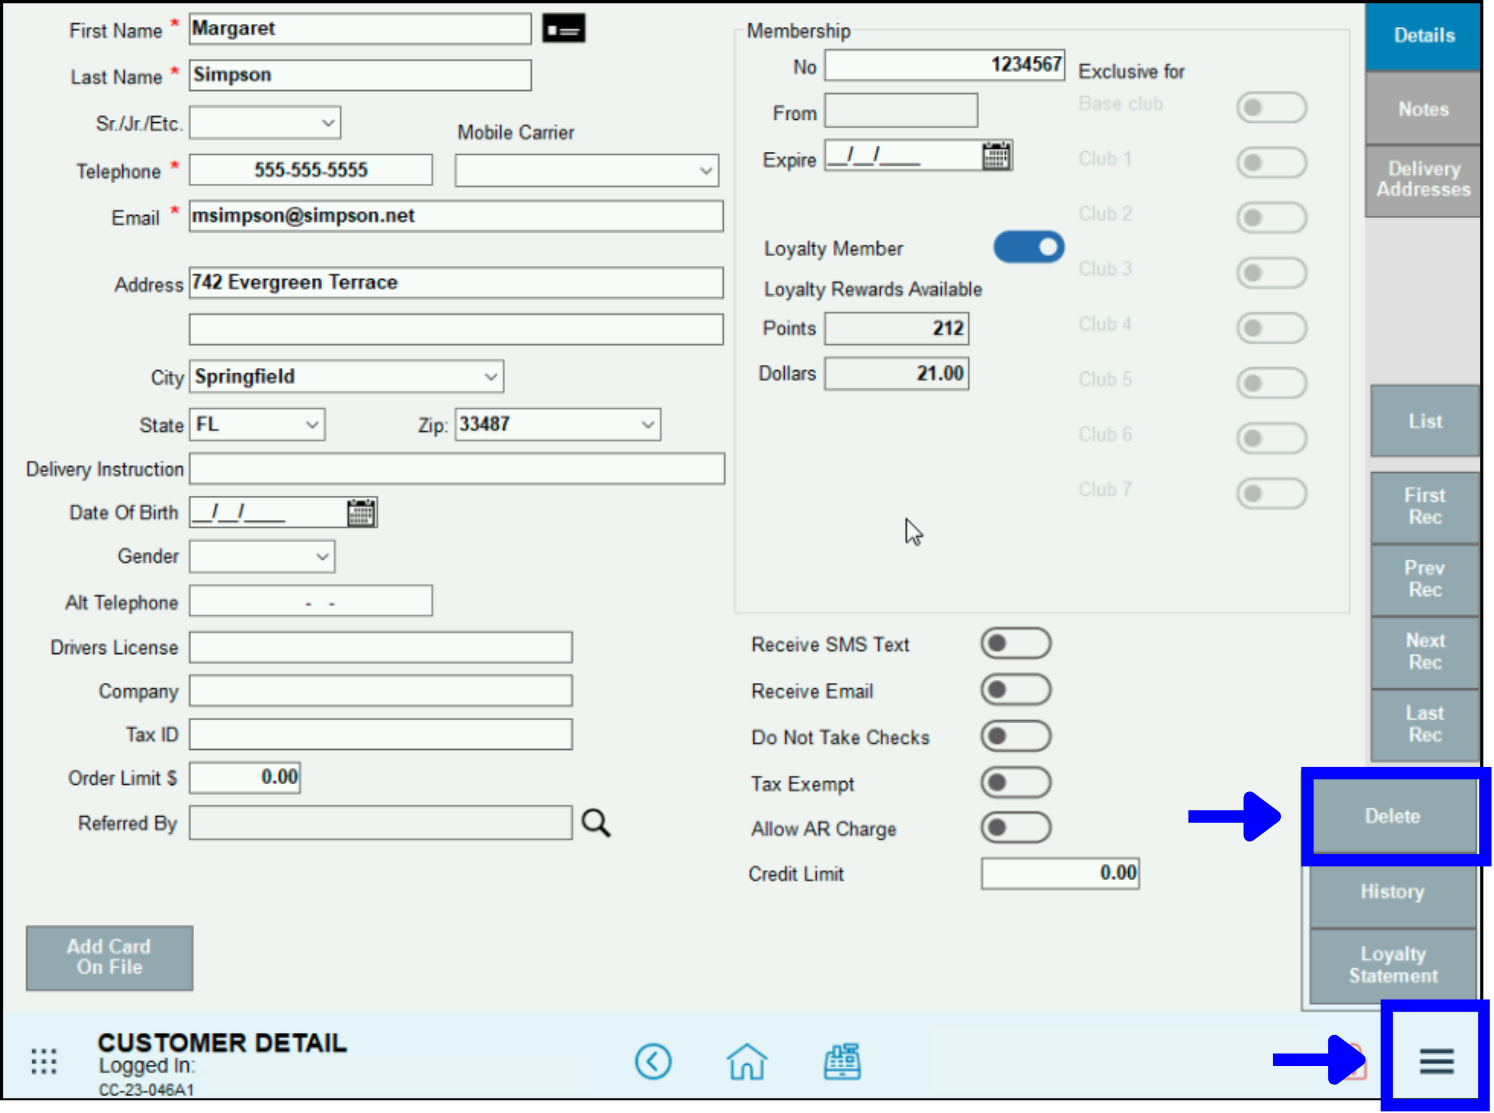Viewport: 1494px width, 1113px height.
Task: Open the Membership Expire calendar picker
Action: point(996,156)
